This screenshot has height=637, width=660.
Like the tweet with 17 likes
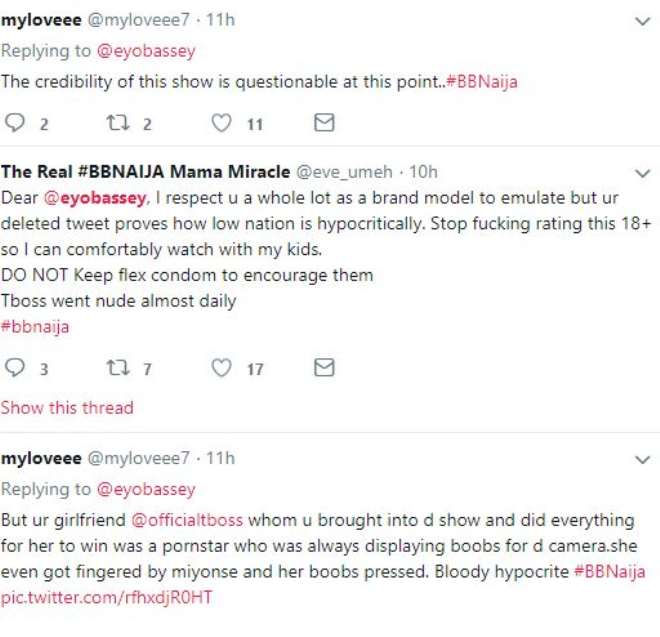(221, 368)
